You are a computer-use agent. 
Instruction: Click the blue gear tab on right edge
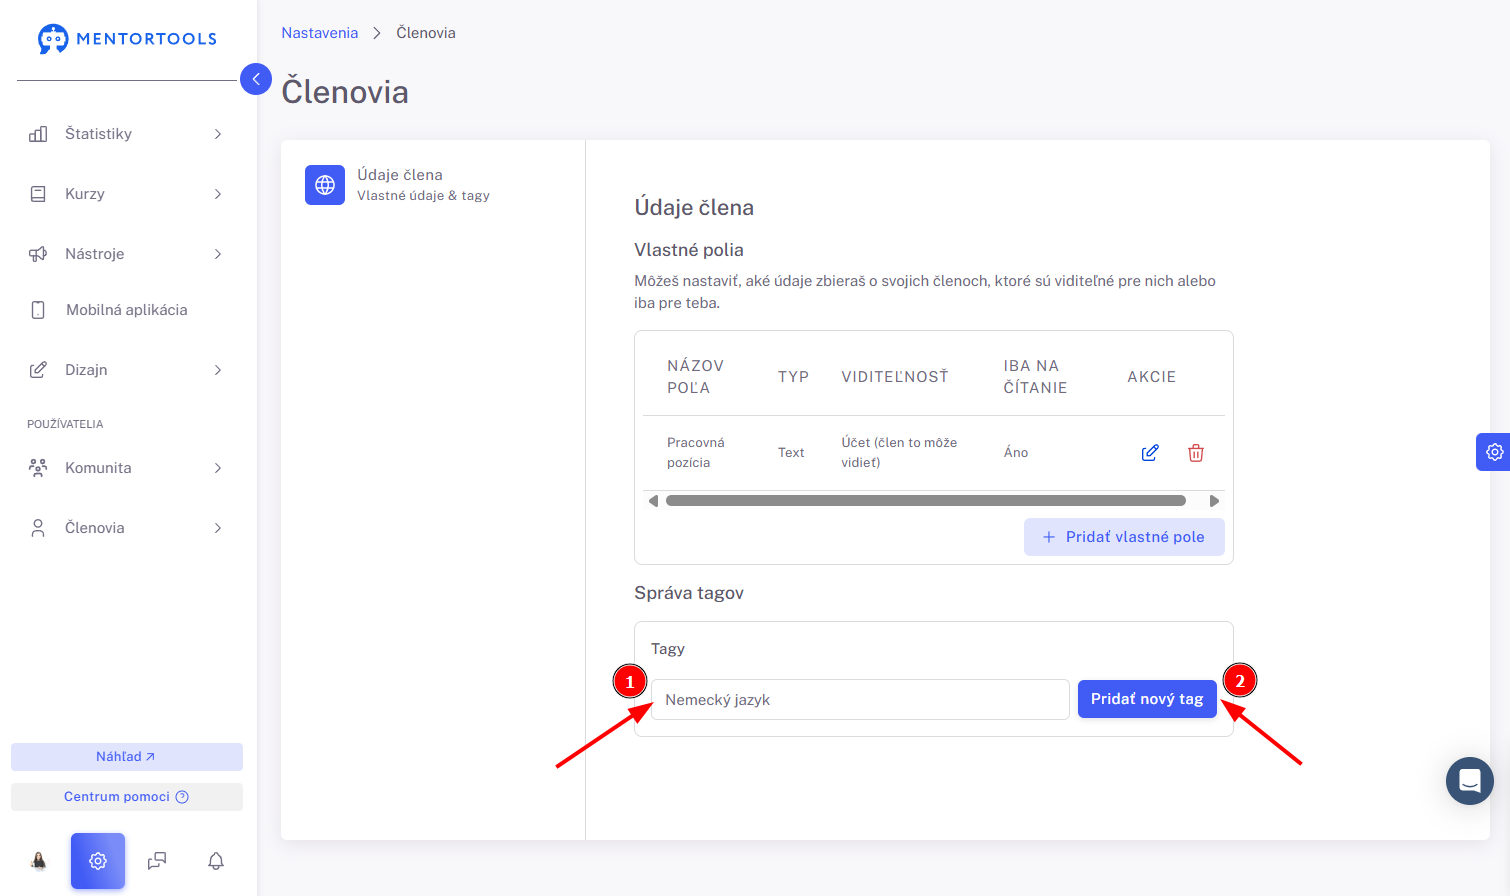1494,452
